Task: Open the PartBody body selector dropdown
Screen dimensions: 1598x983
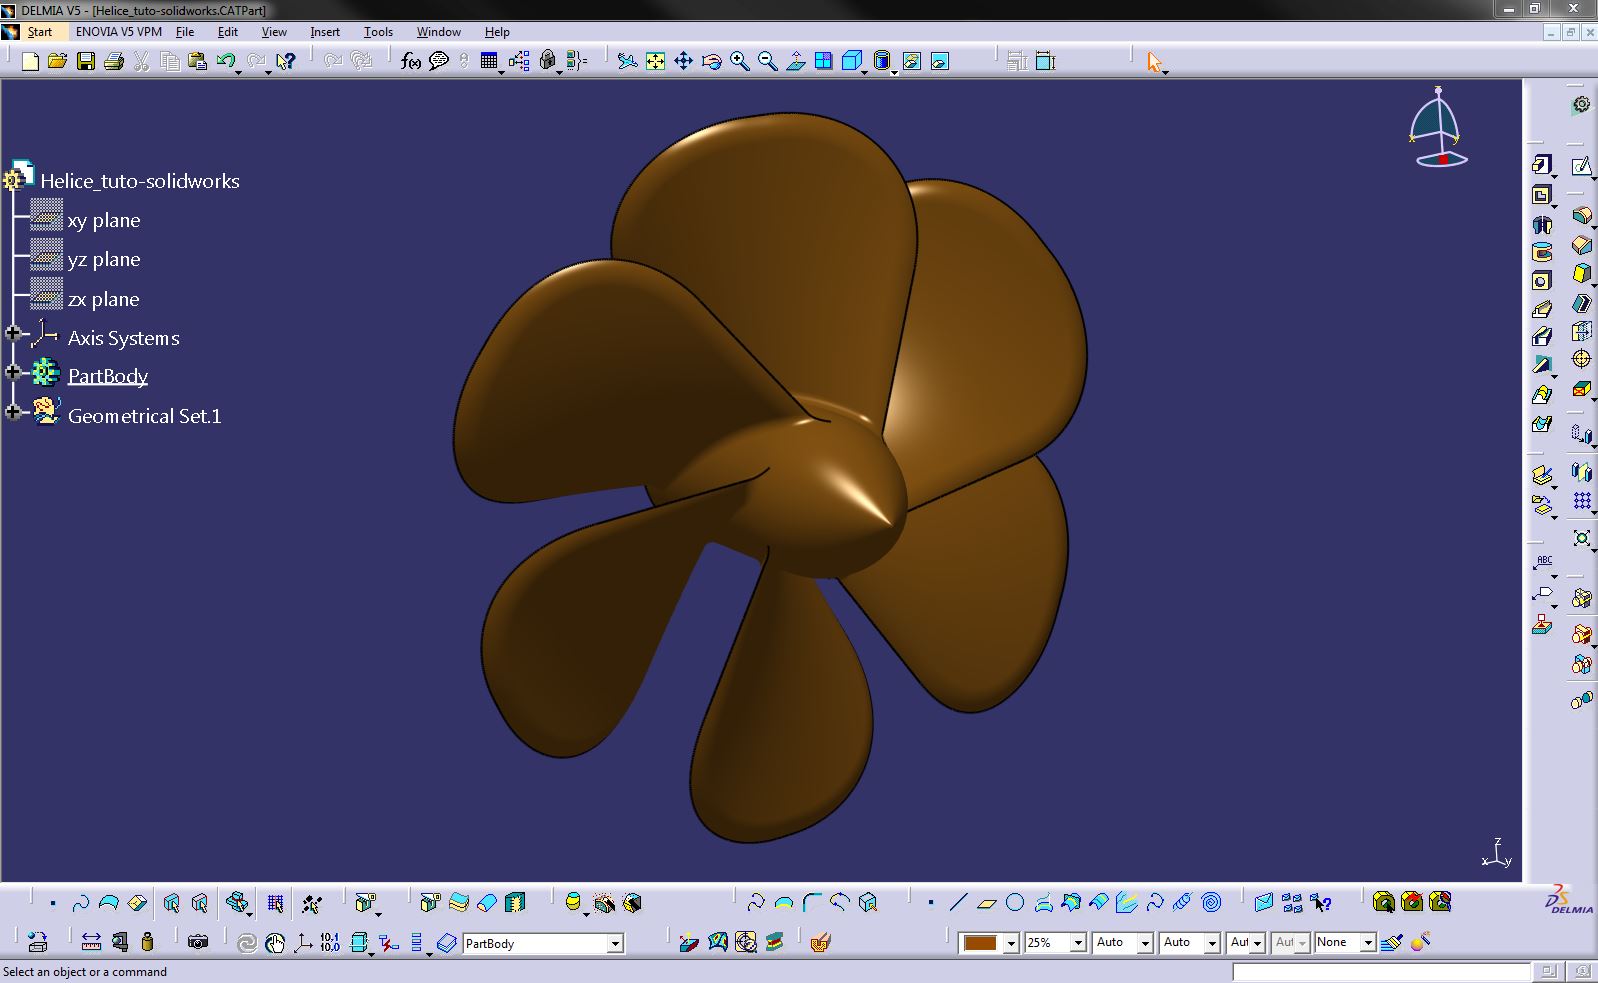Action: [x=615, y=943]
